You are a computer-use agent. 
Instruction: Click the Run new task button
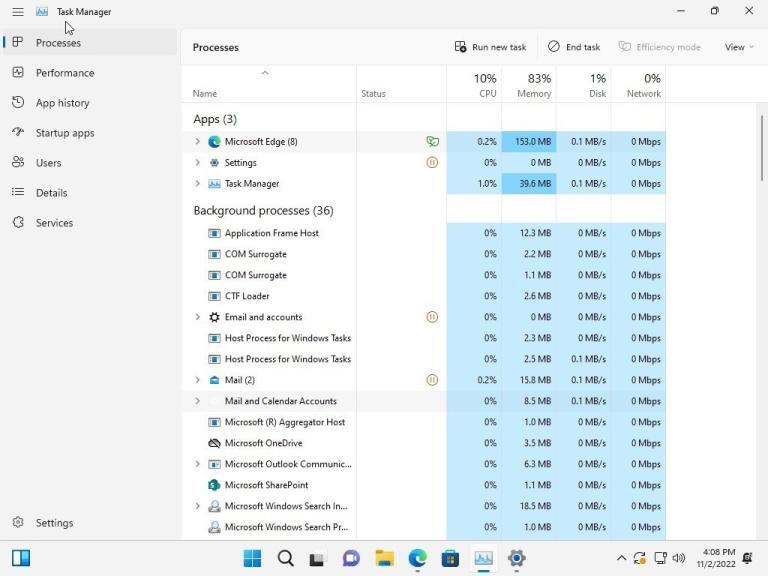pos(490,47)
